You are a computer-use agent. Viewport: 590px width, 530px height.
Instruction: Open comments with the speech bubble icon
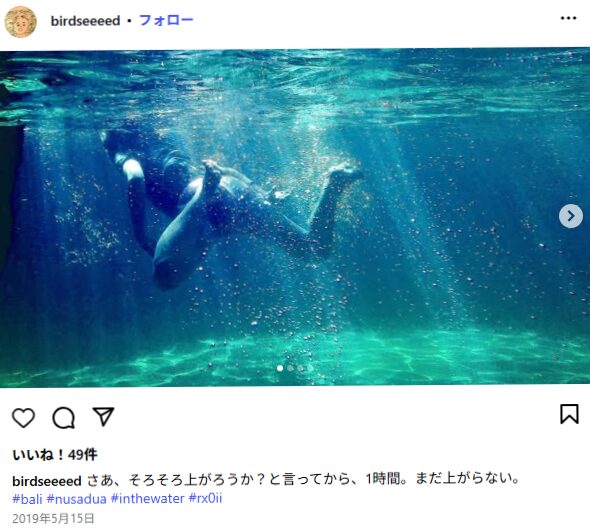[64, 418]
